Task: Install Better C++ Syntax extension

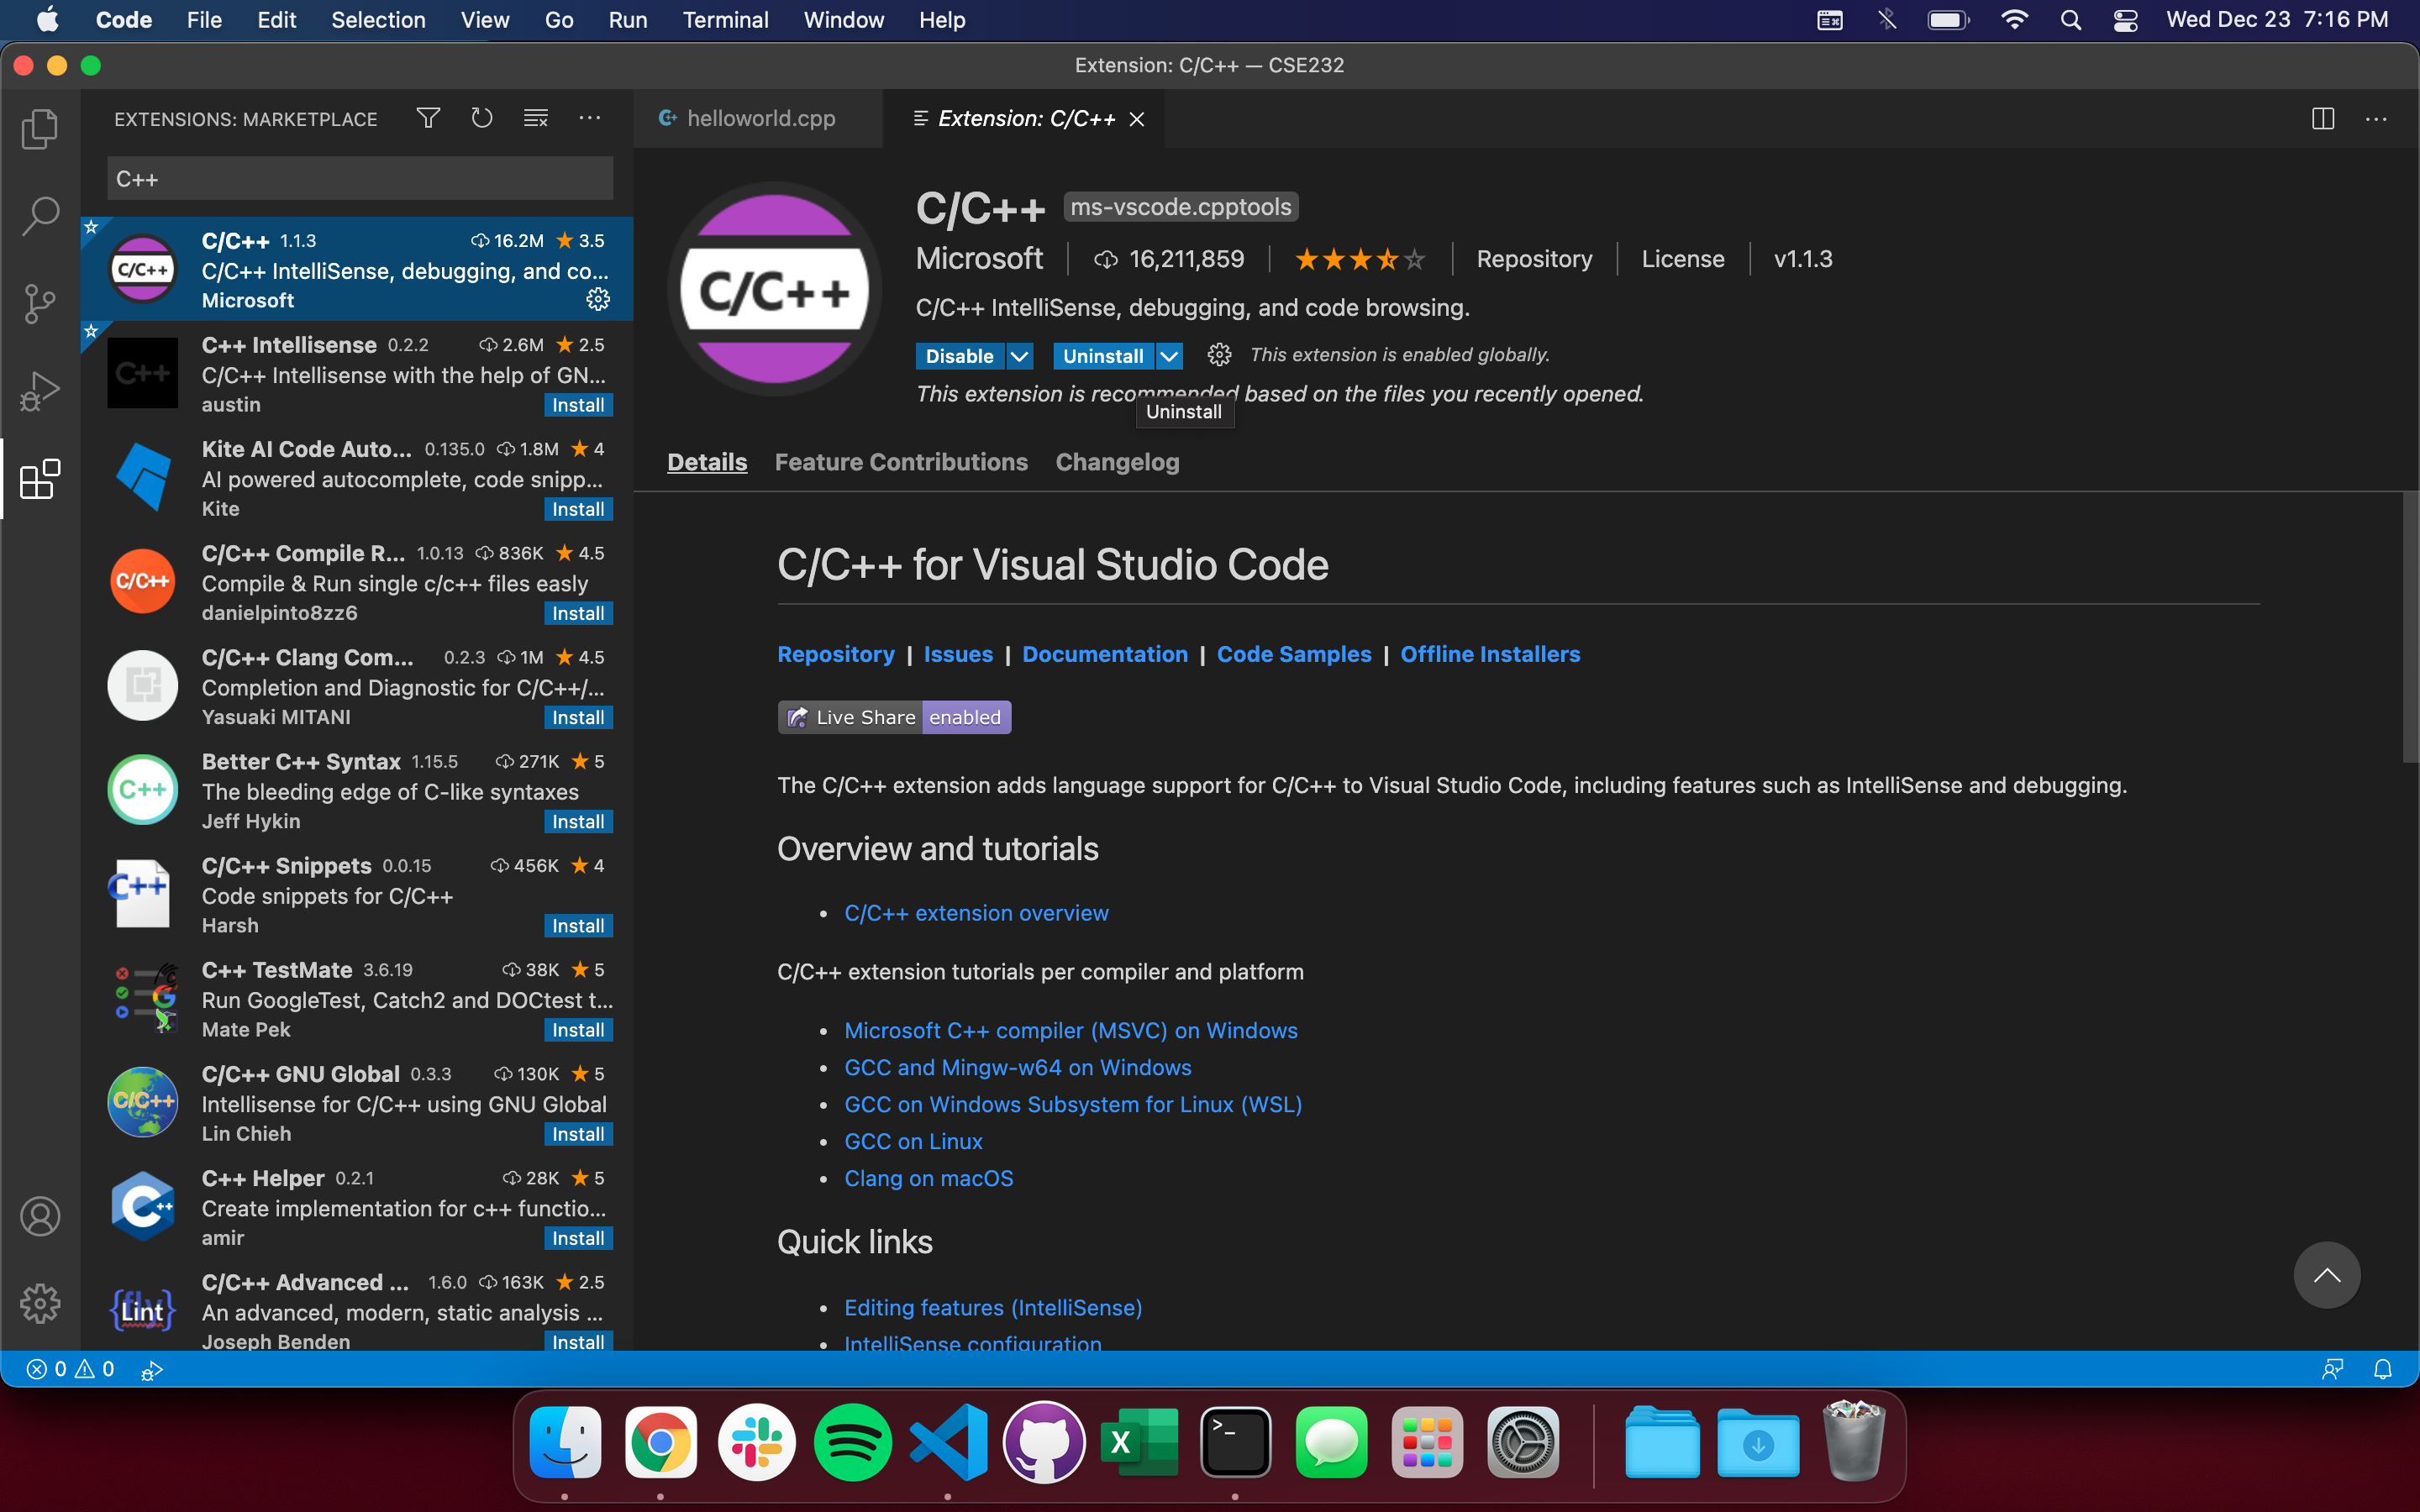Action: pos(578,821)
